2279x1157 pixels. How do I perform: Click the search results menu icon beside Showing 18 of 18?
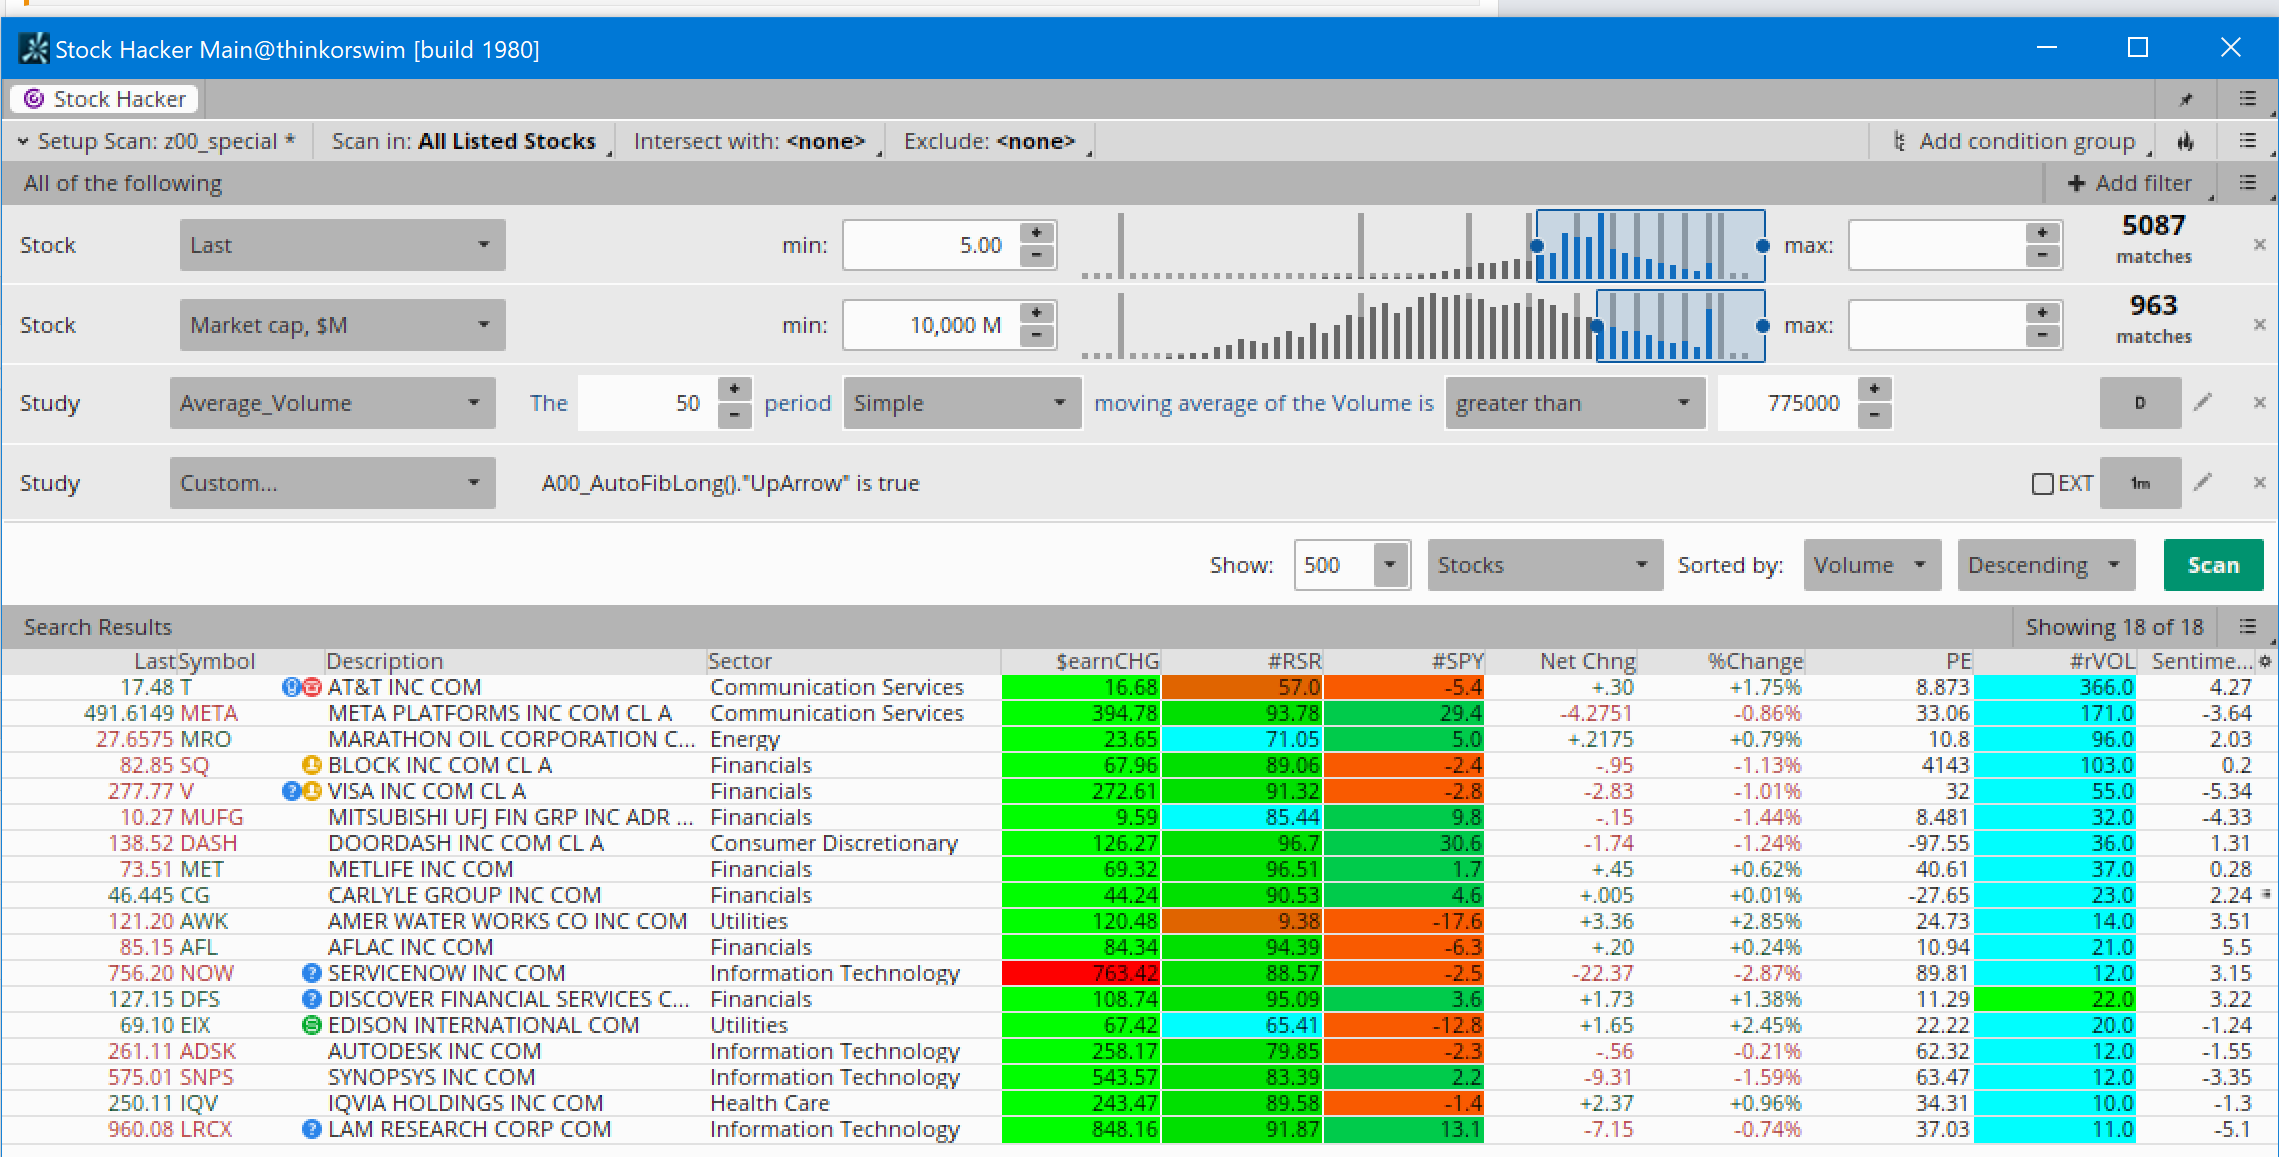pos(2248,627)
